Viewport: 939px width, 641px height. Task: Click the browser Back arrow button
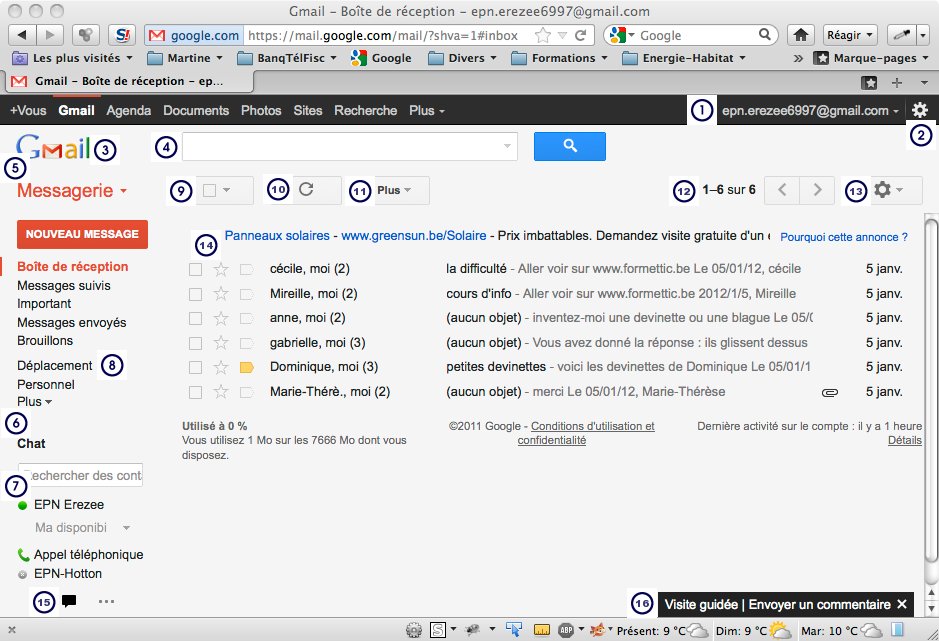[22, 35]
